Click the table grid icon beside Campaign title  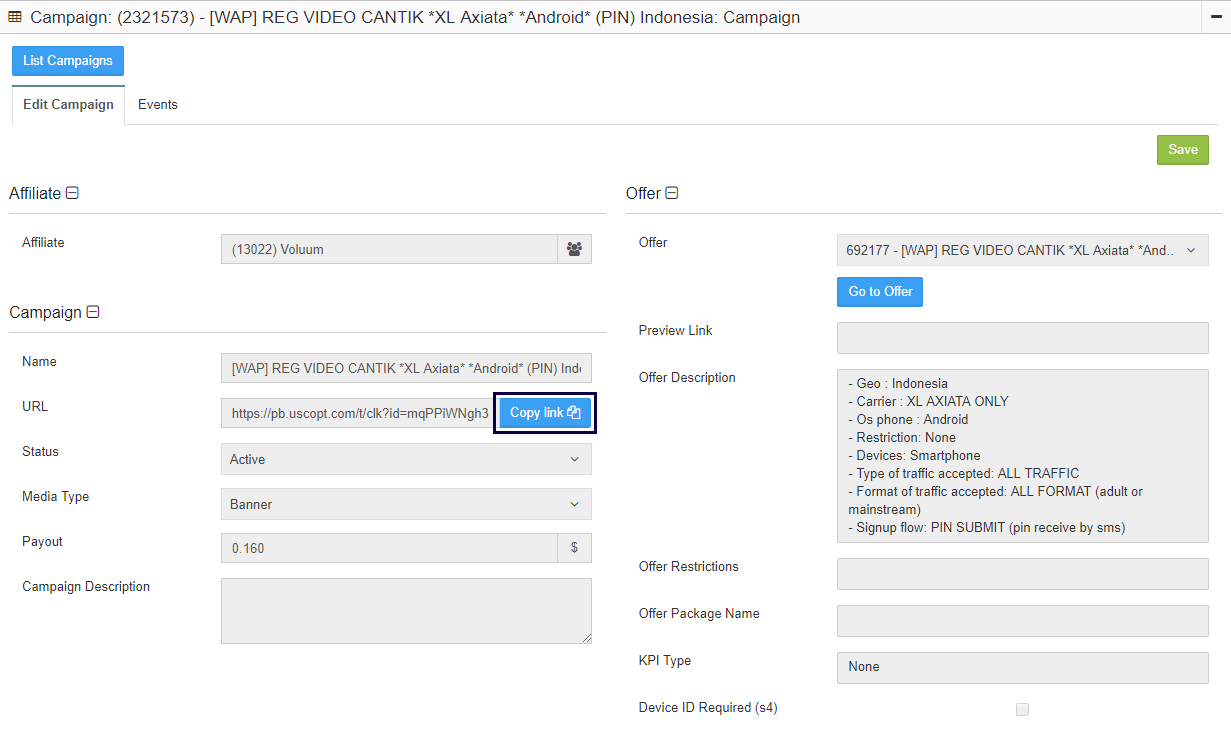point(15,17)
